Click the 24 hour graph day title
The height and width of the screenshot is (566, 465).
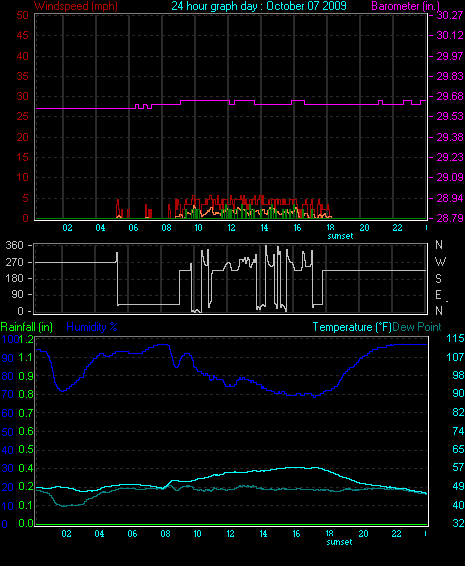coord(259,6)
